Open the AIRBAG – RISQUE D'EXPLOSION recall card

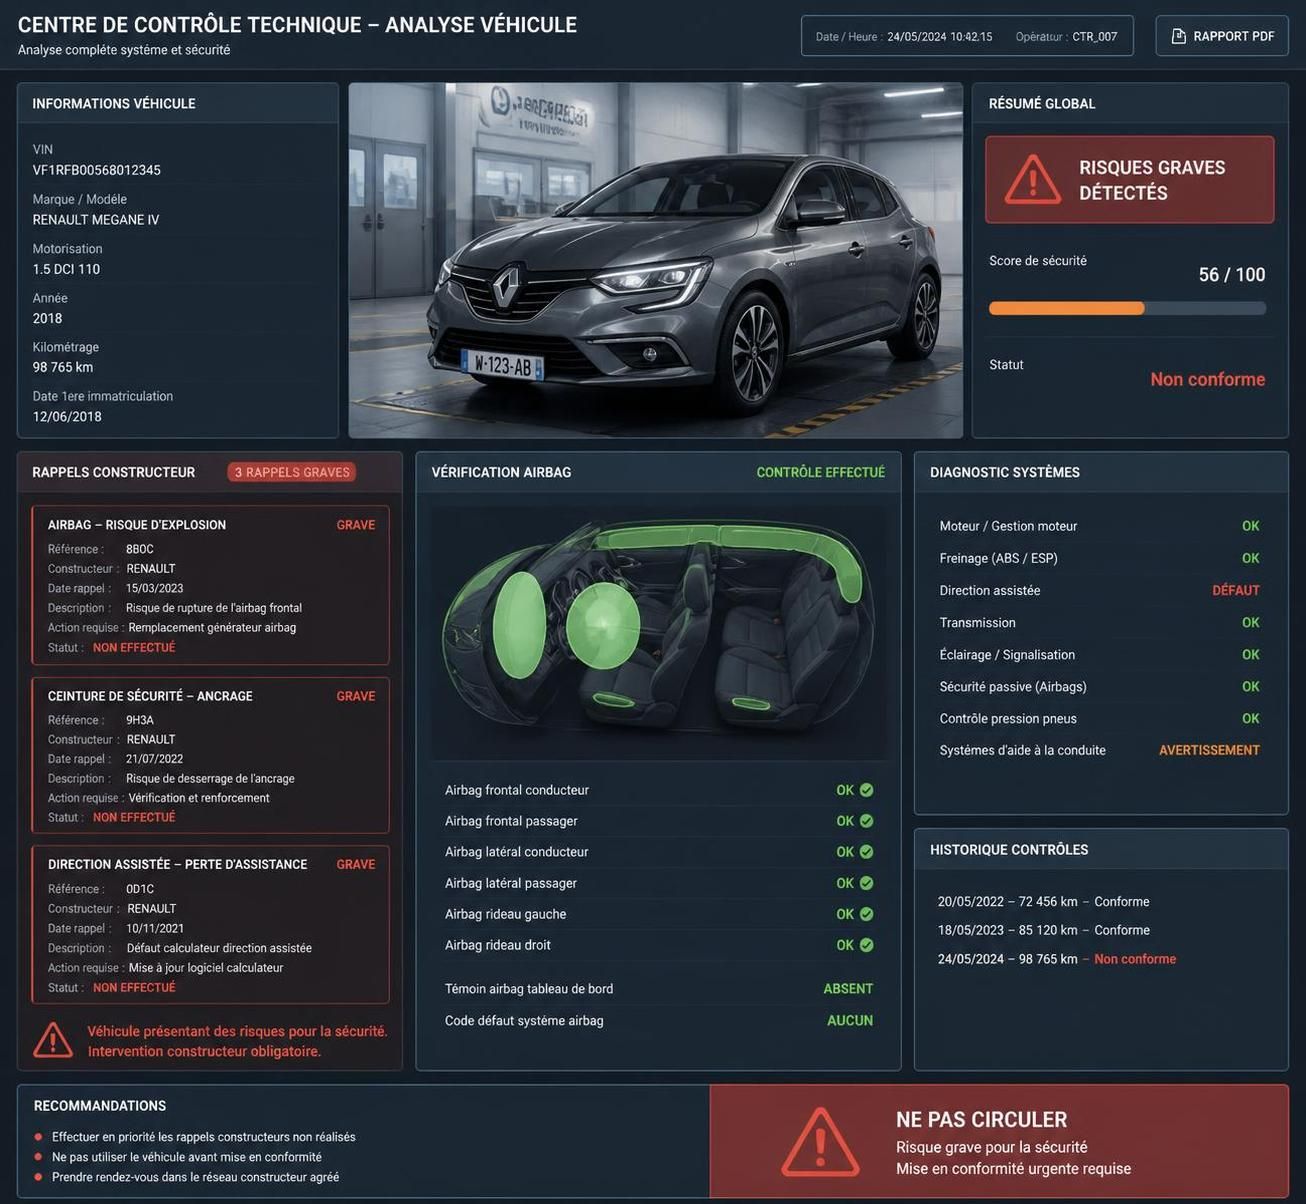210,585
